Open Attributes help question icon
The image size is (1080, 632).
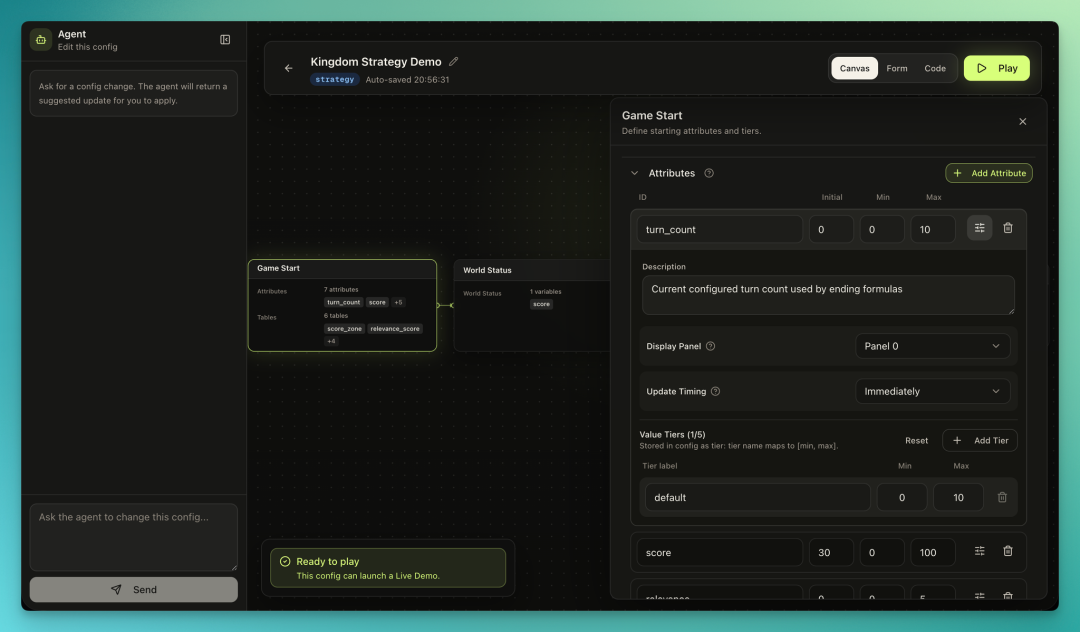709,173
